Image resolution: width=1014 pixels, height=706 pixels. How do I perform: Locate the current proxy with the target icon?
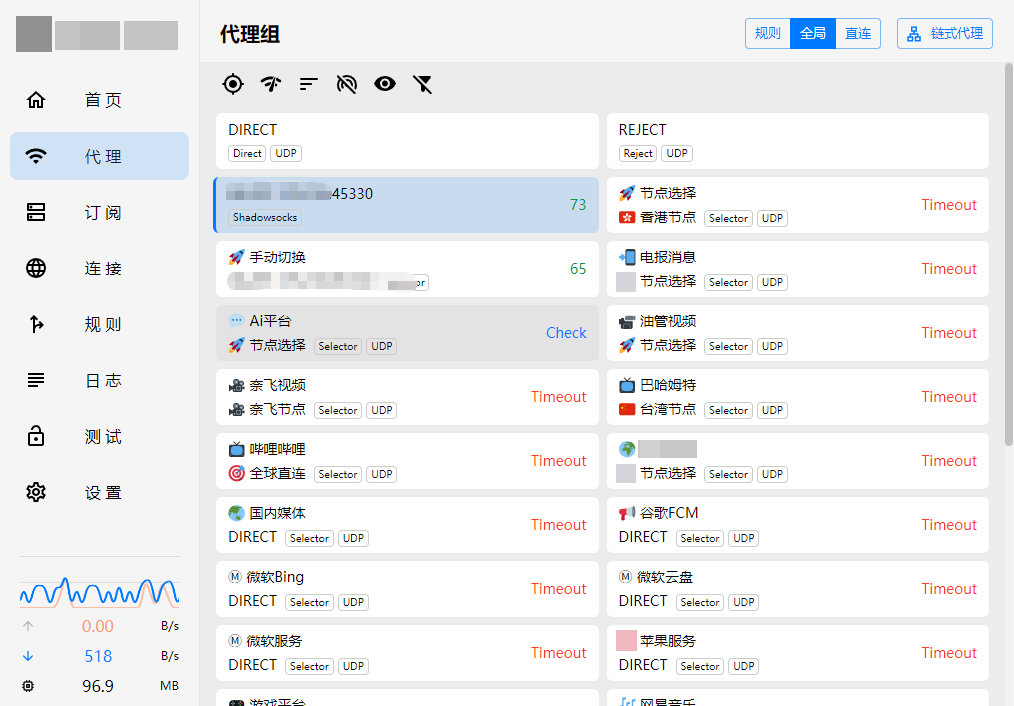point(233,84)
